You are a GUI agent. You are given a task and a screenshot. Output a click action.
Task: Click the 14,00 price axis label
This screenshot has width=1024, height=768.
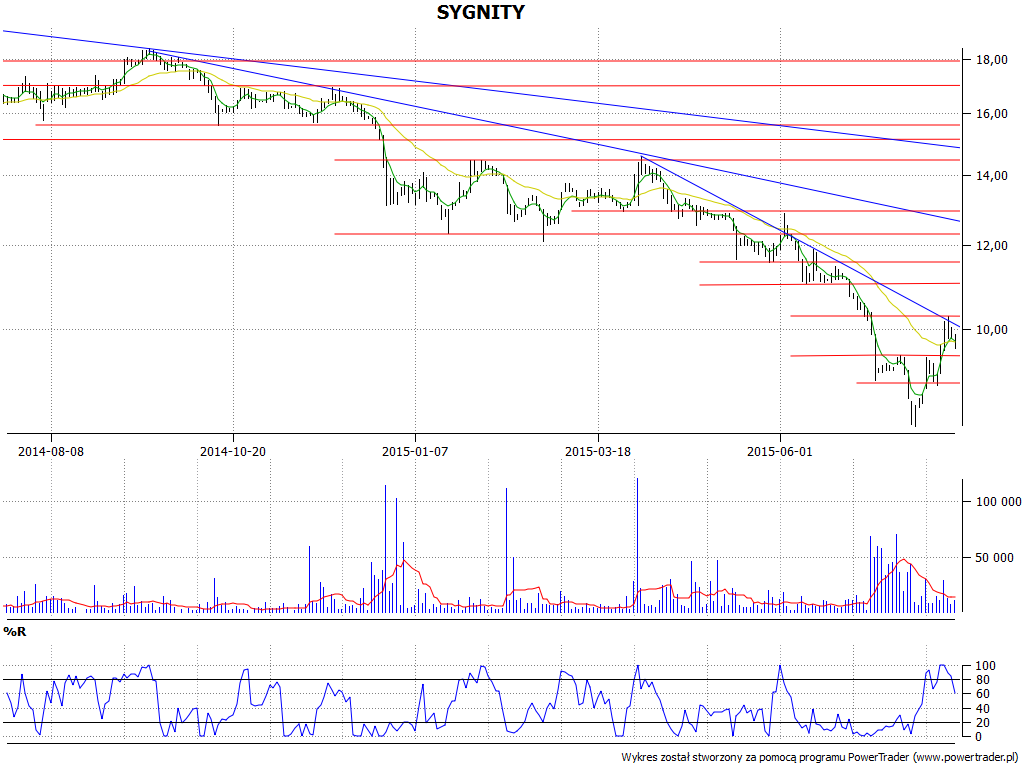[991, 176]
